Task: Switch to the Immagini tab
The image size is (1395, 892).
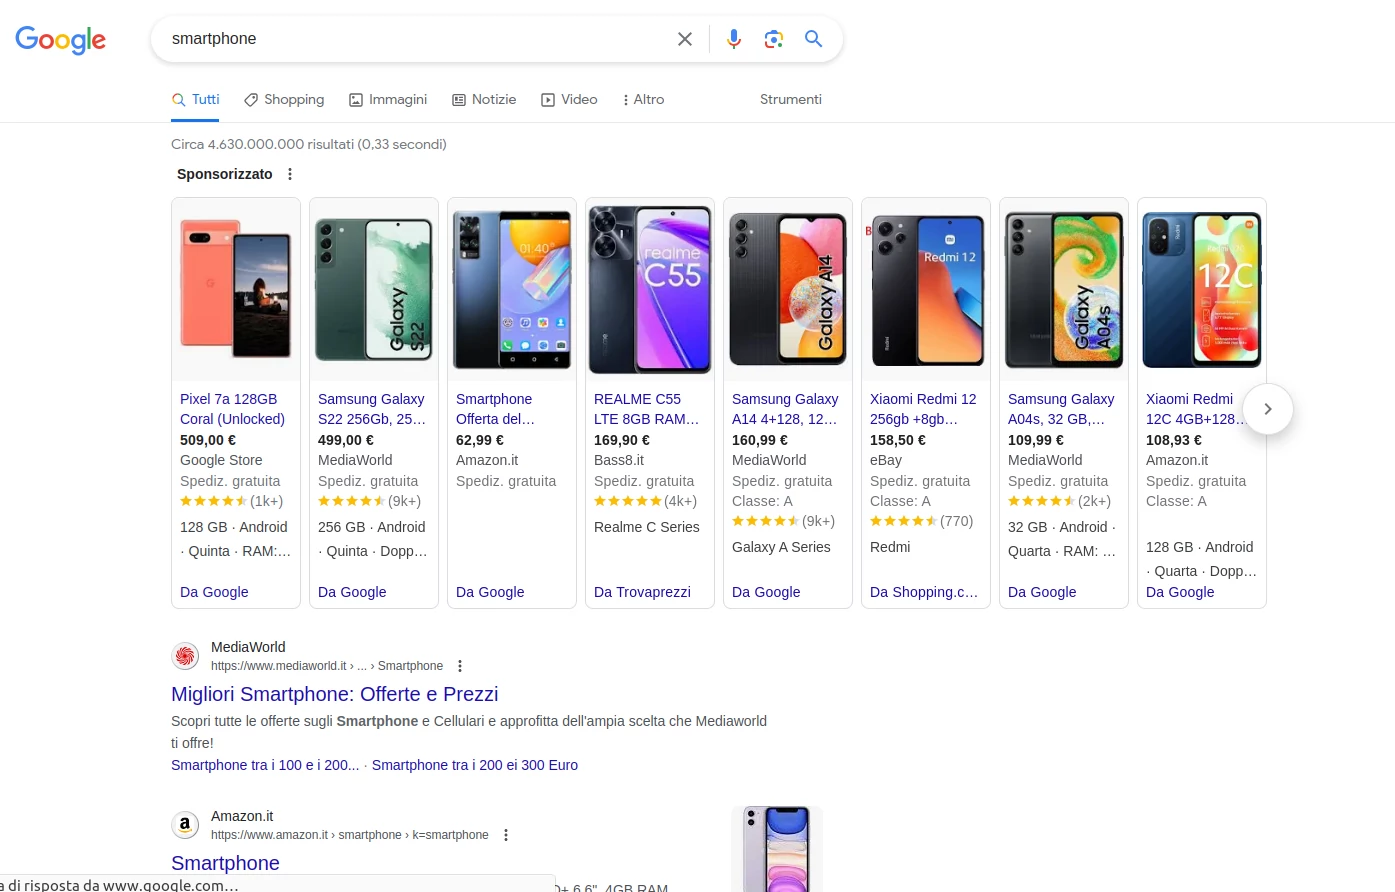Action: tap(388, 99)
